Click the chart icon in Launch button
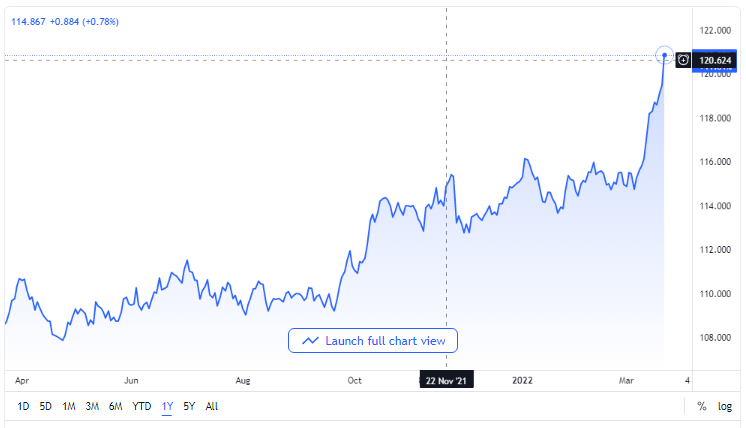Screen dimensions: 746x428 coord(309,341)
